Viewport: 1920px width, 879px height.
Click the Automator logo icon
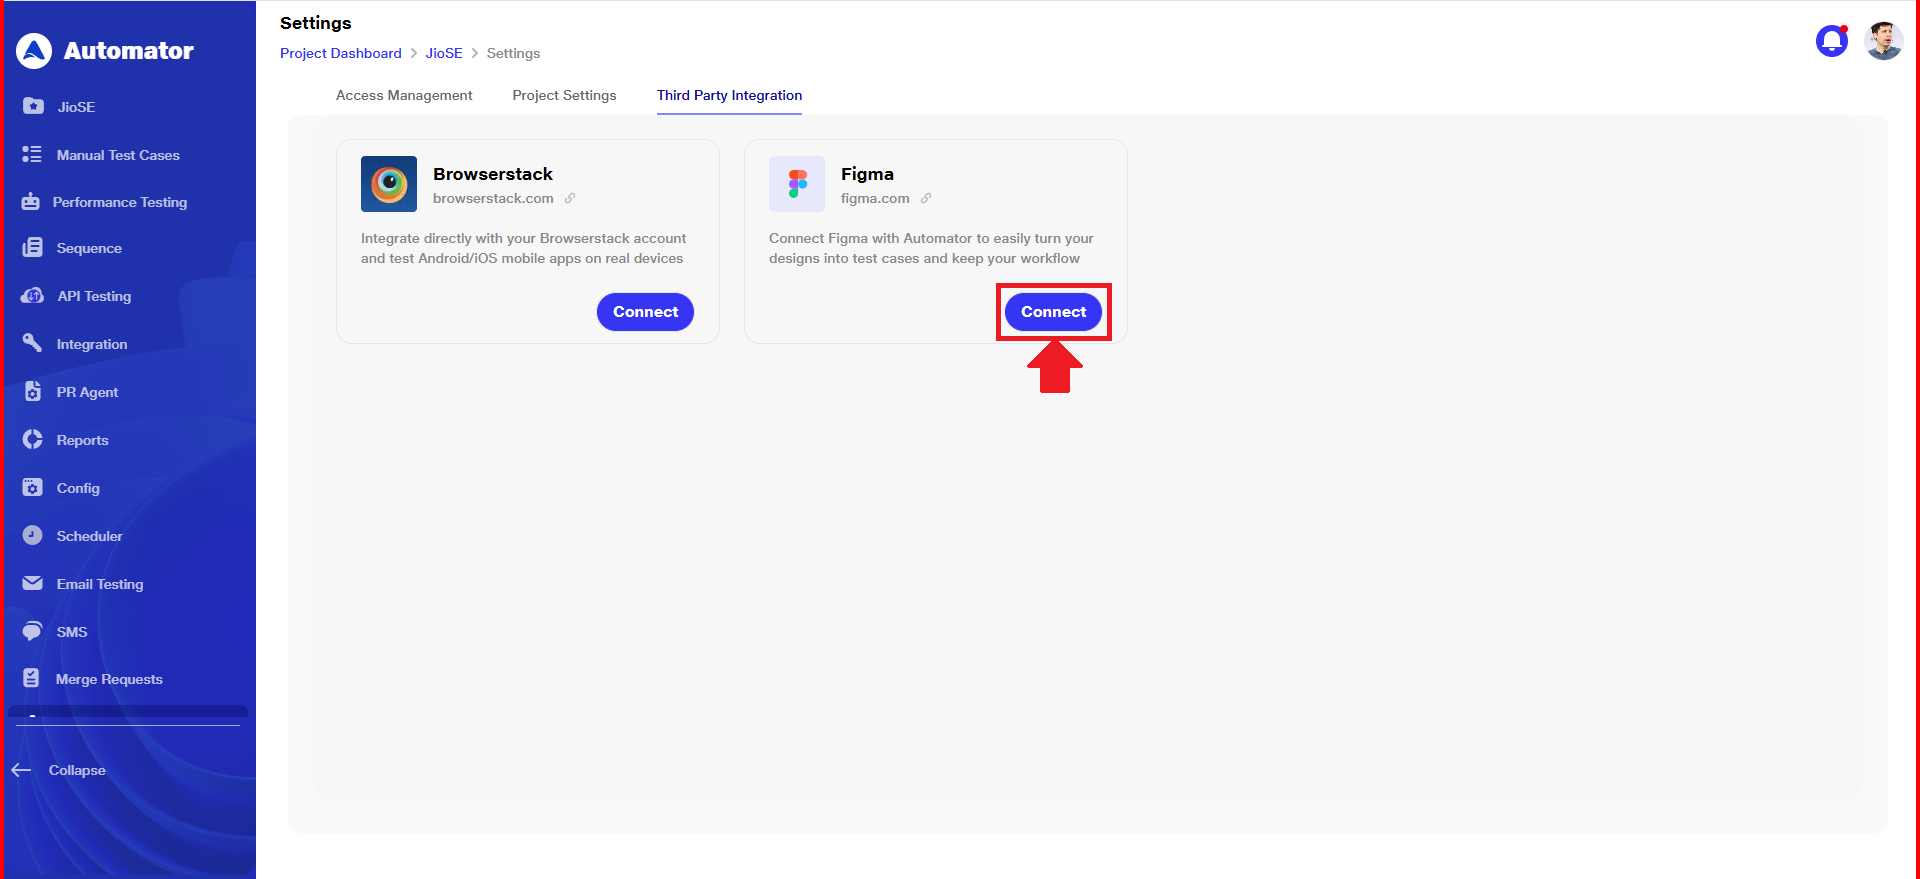pos(34,51)
